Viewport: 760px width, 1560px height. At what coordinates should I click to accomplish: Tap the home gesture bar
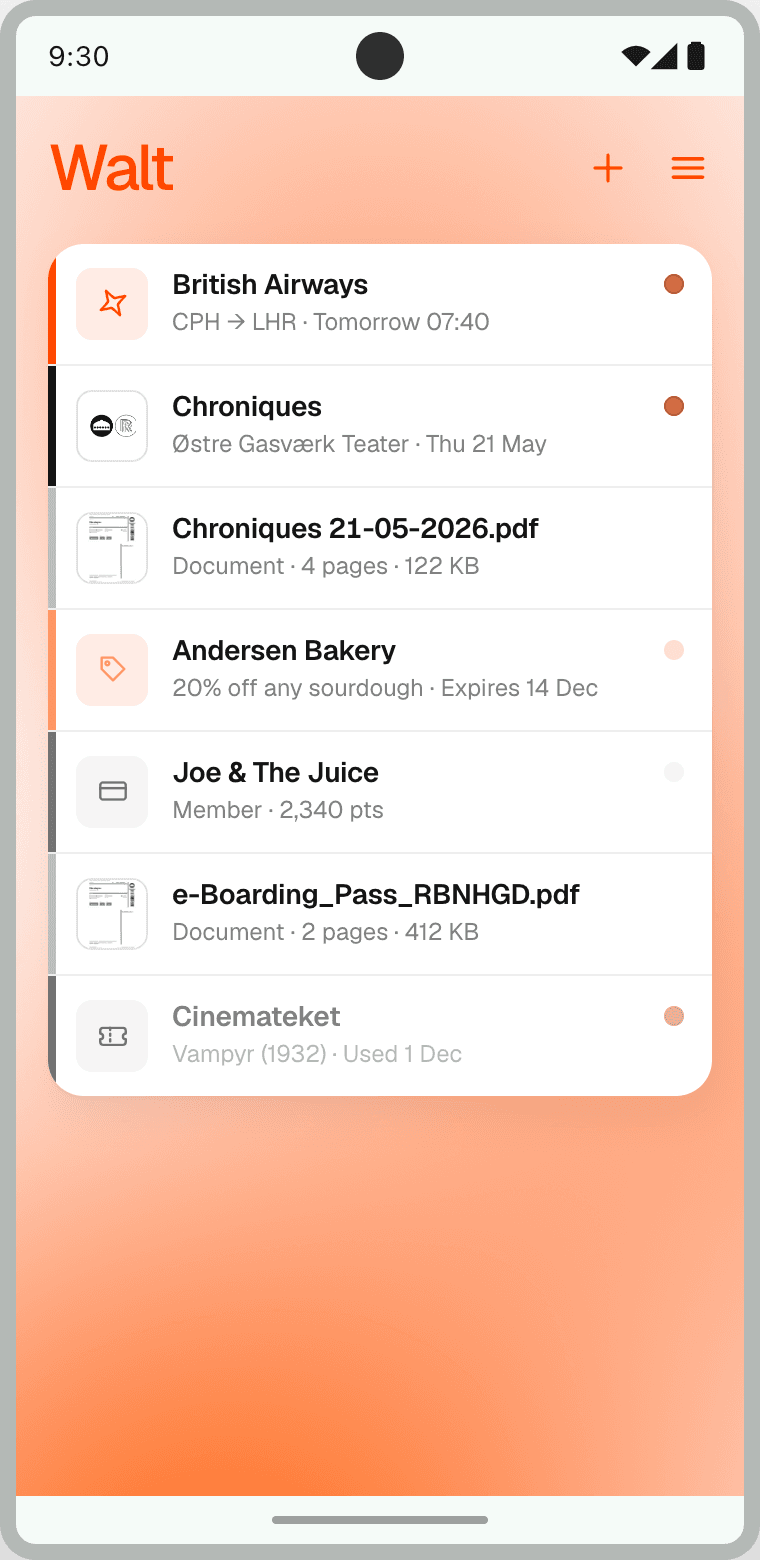380,1520
